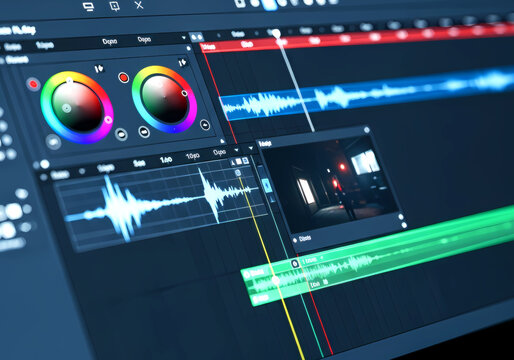Open second dropdown arrow beside the preview panel's corner
Screen dimensions: 514x360
[x=251, y=148]
